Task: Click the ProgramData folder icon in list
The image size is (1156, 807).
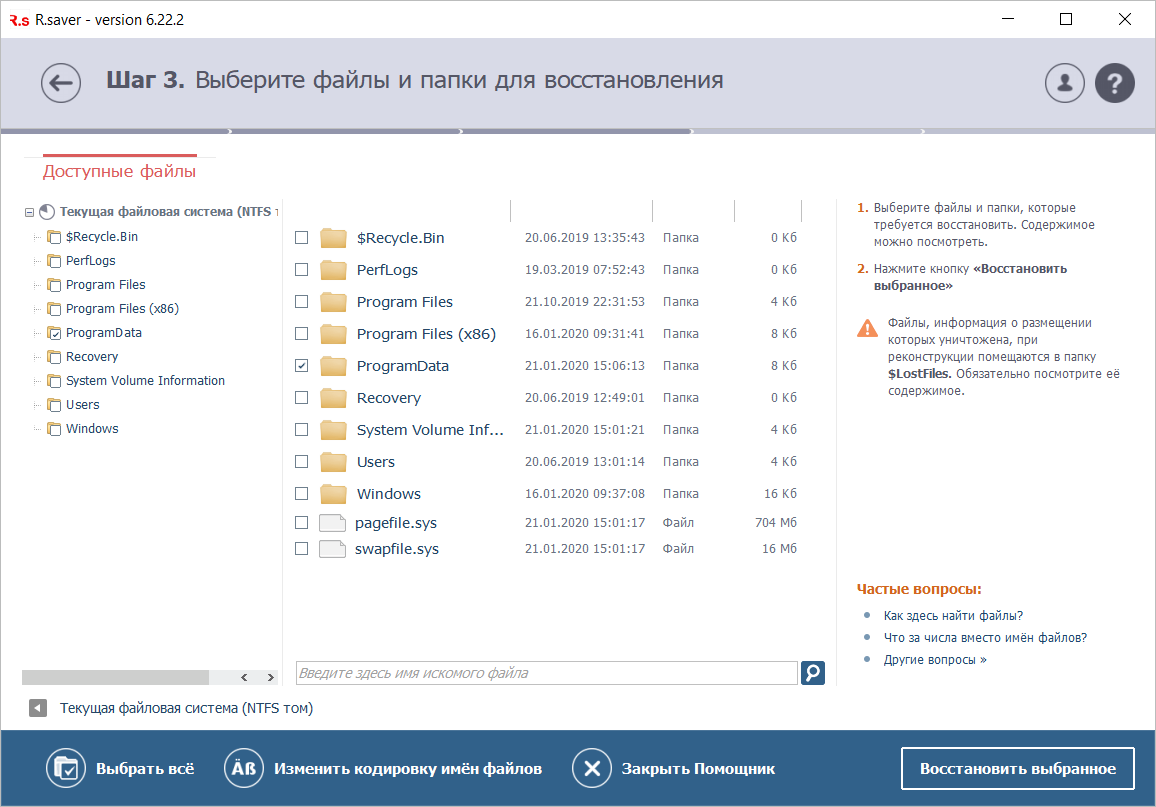Action: (x=333, y=366)
